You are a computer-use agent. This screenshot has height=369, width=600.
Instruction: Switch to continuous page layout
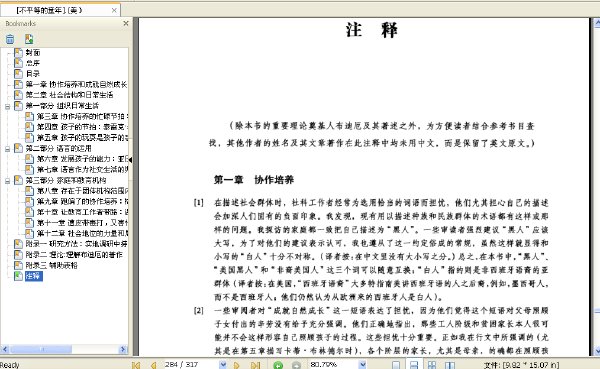[x=414, y=365]
